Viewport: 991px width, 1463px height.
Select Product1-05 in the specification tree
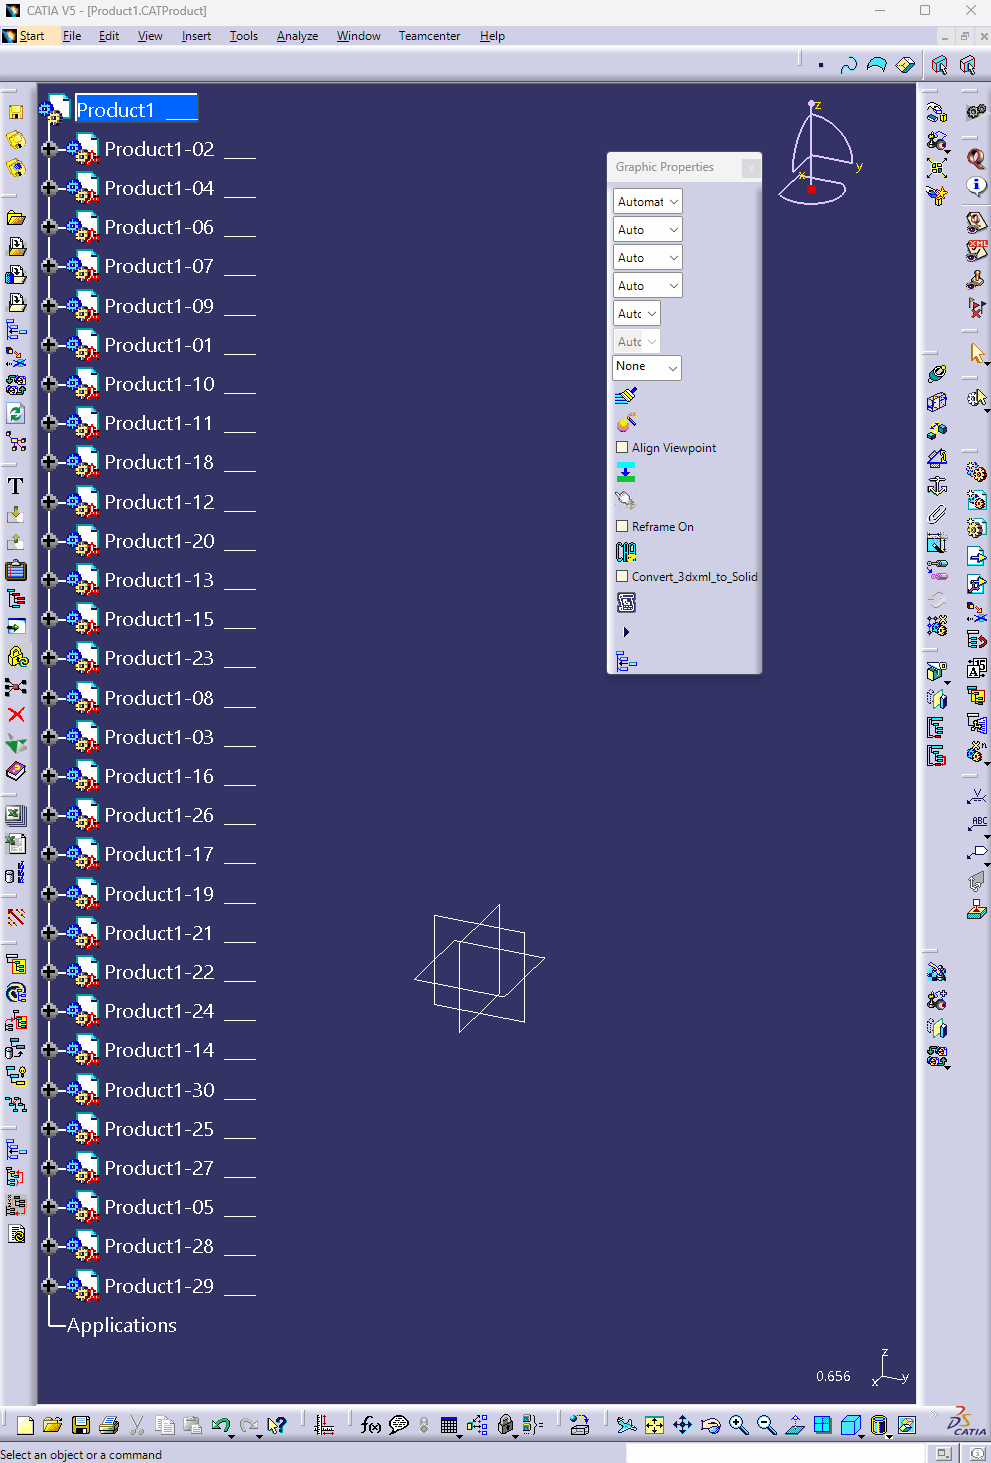(159, 1207)
